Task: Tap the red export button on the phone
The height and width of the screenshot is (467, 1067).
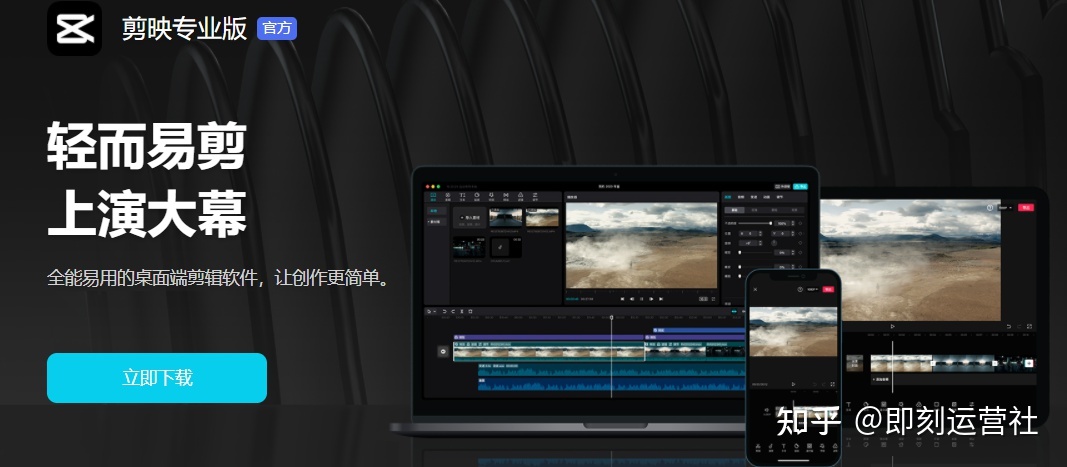Action: tap(830, 289)
